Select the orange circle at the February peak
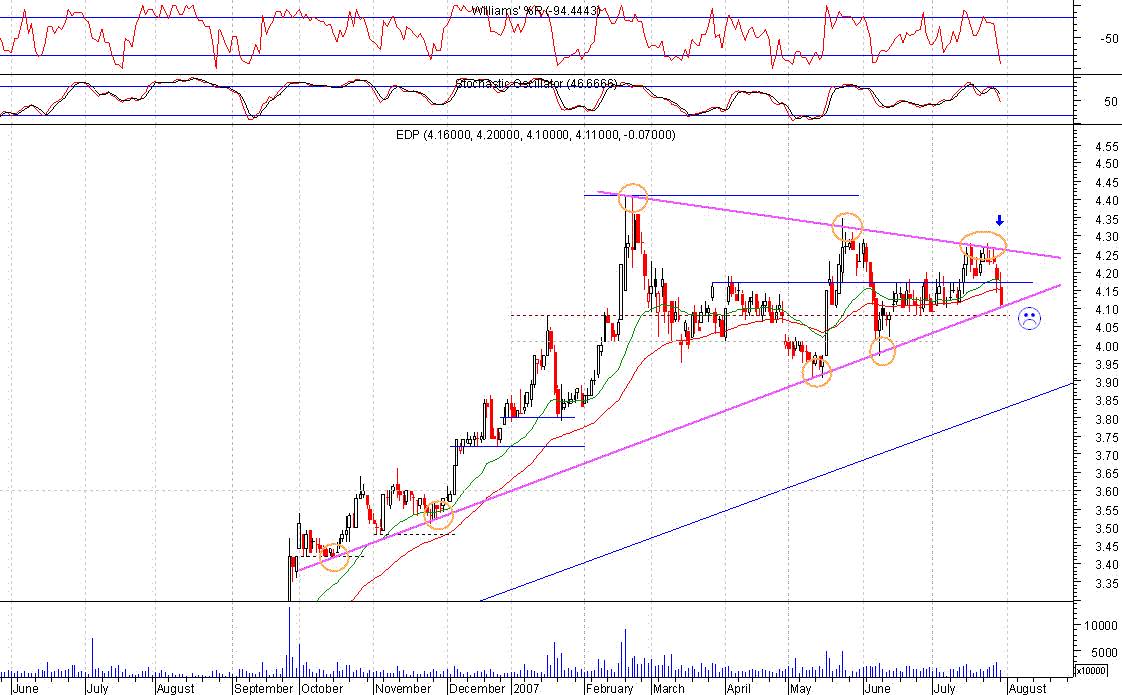 633,198
